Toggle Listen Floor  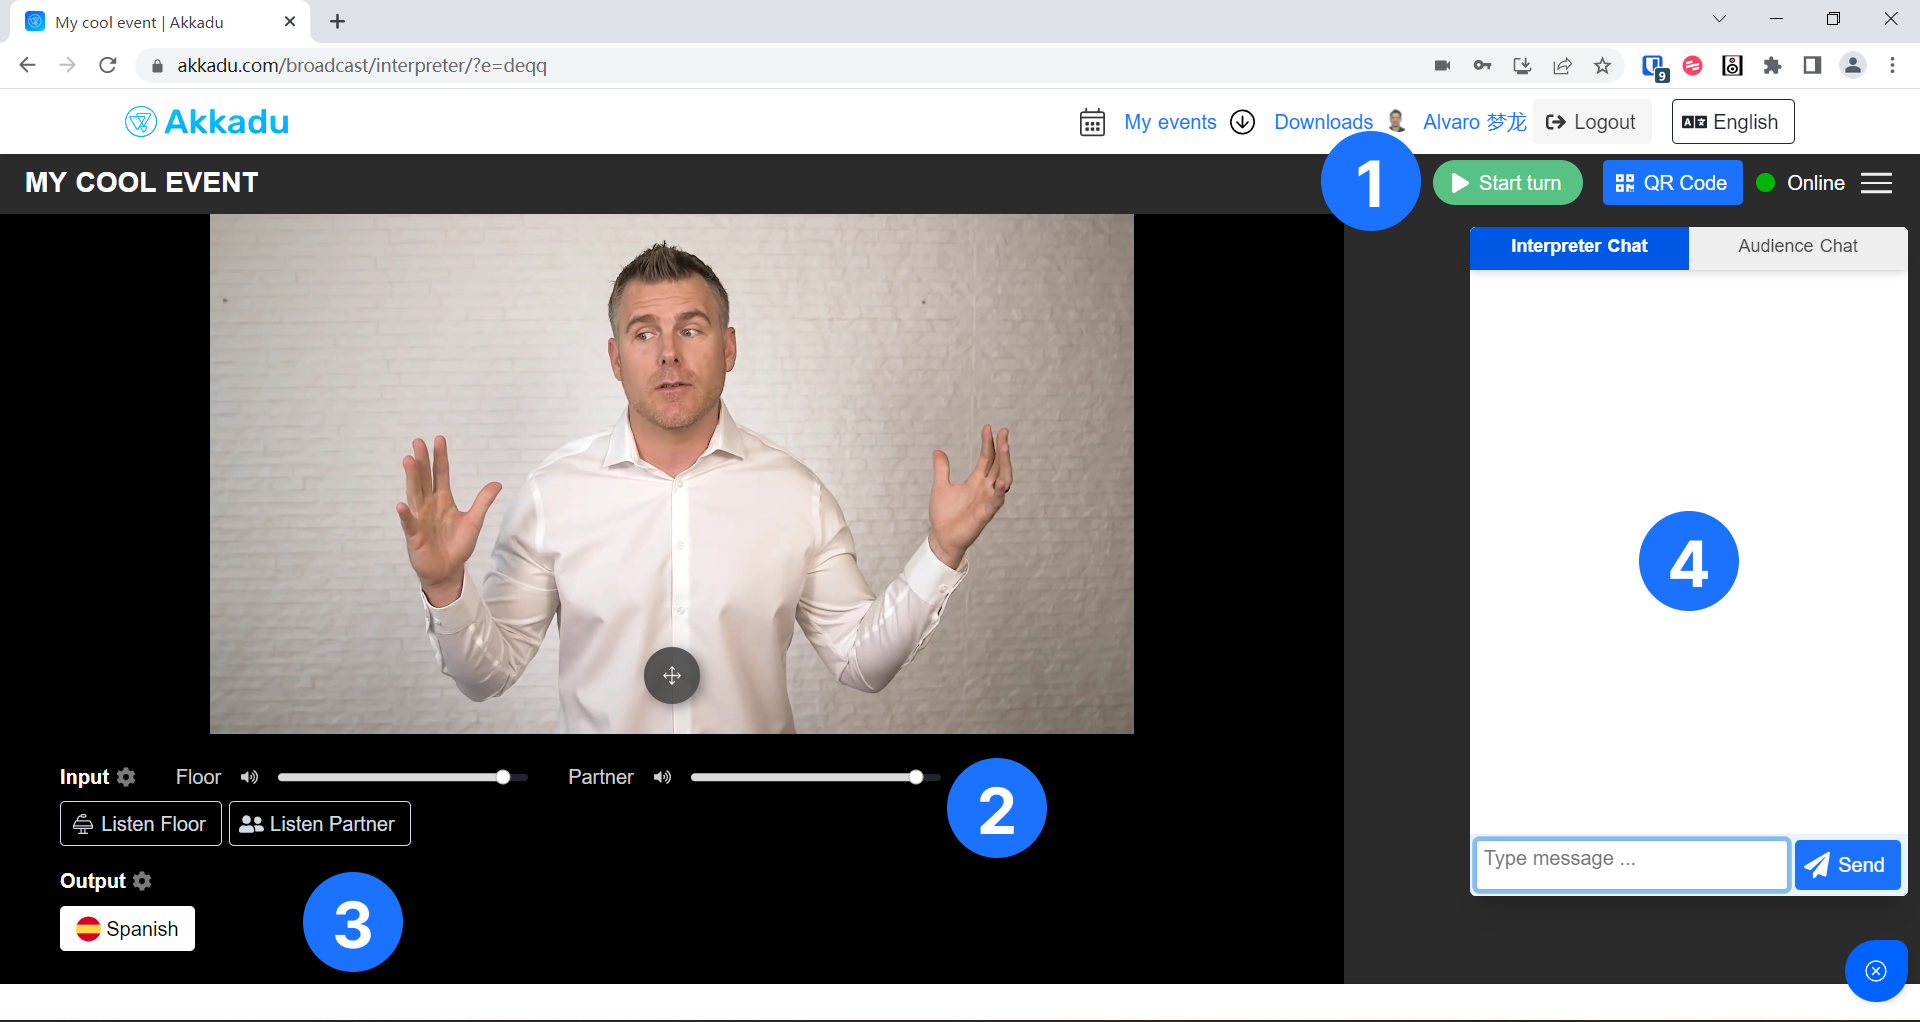pos(141,824)
